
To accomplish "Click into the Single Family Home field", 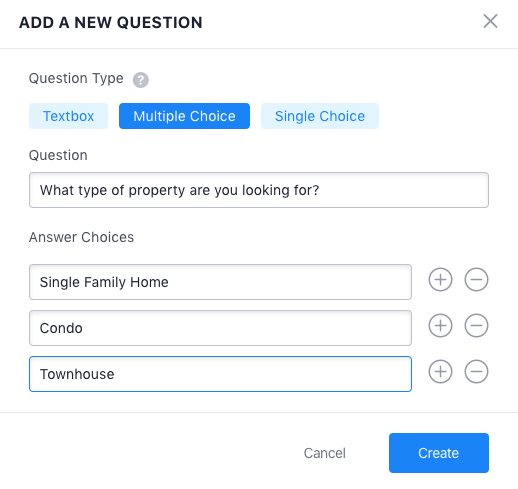I will [220, 282].
